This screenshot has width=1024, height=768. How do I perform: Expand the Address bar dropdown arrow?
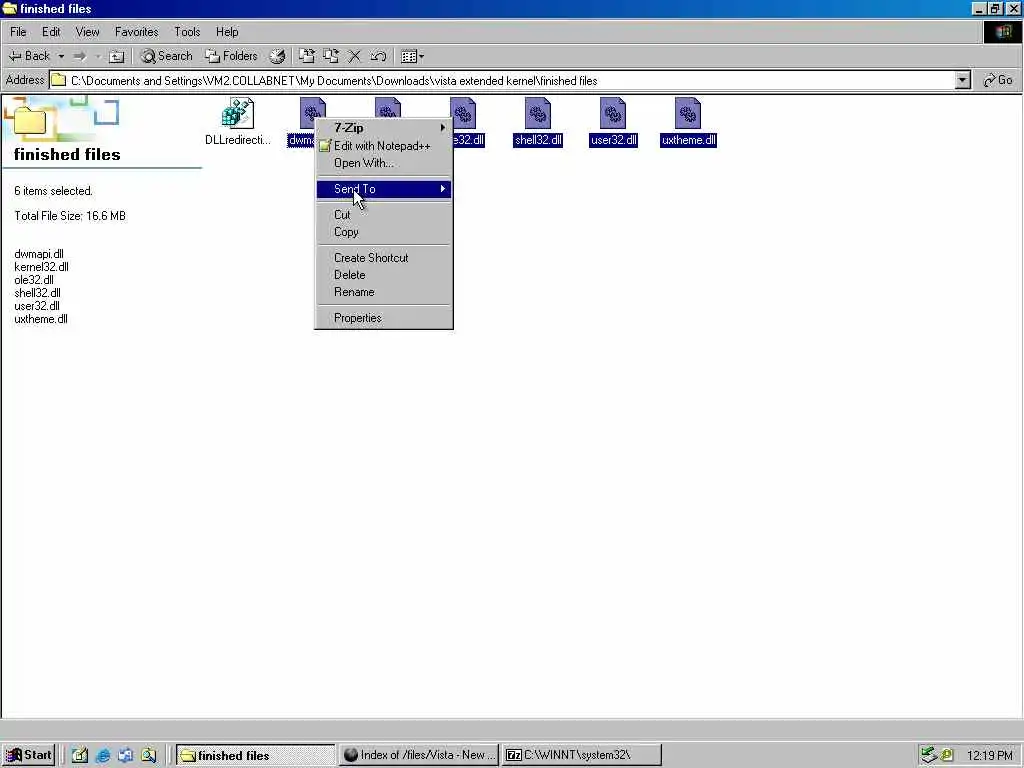pyautogui.click(x=962, y=80)
